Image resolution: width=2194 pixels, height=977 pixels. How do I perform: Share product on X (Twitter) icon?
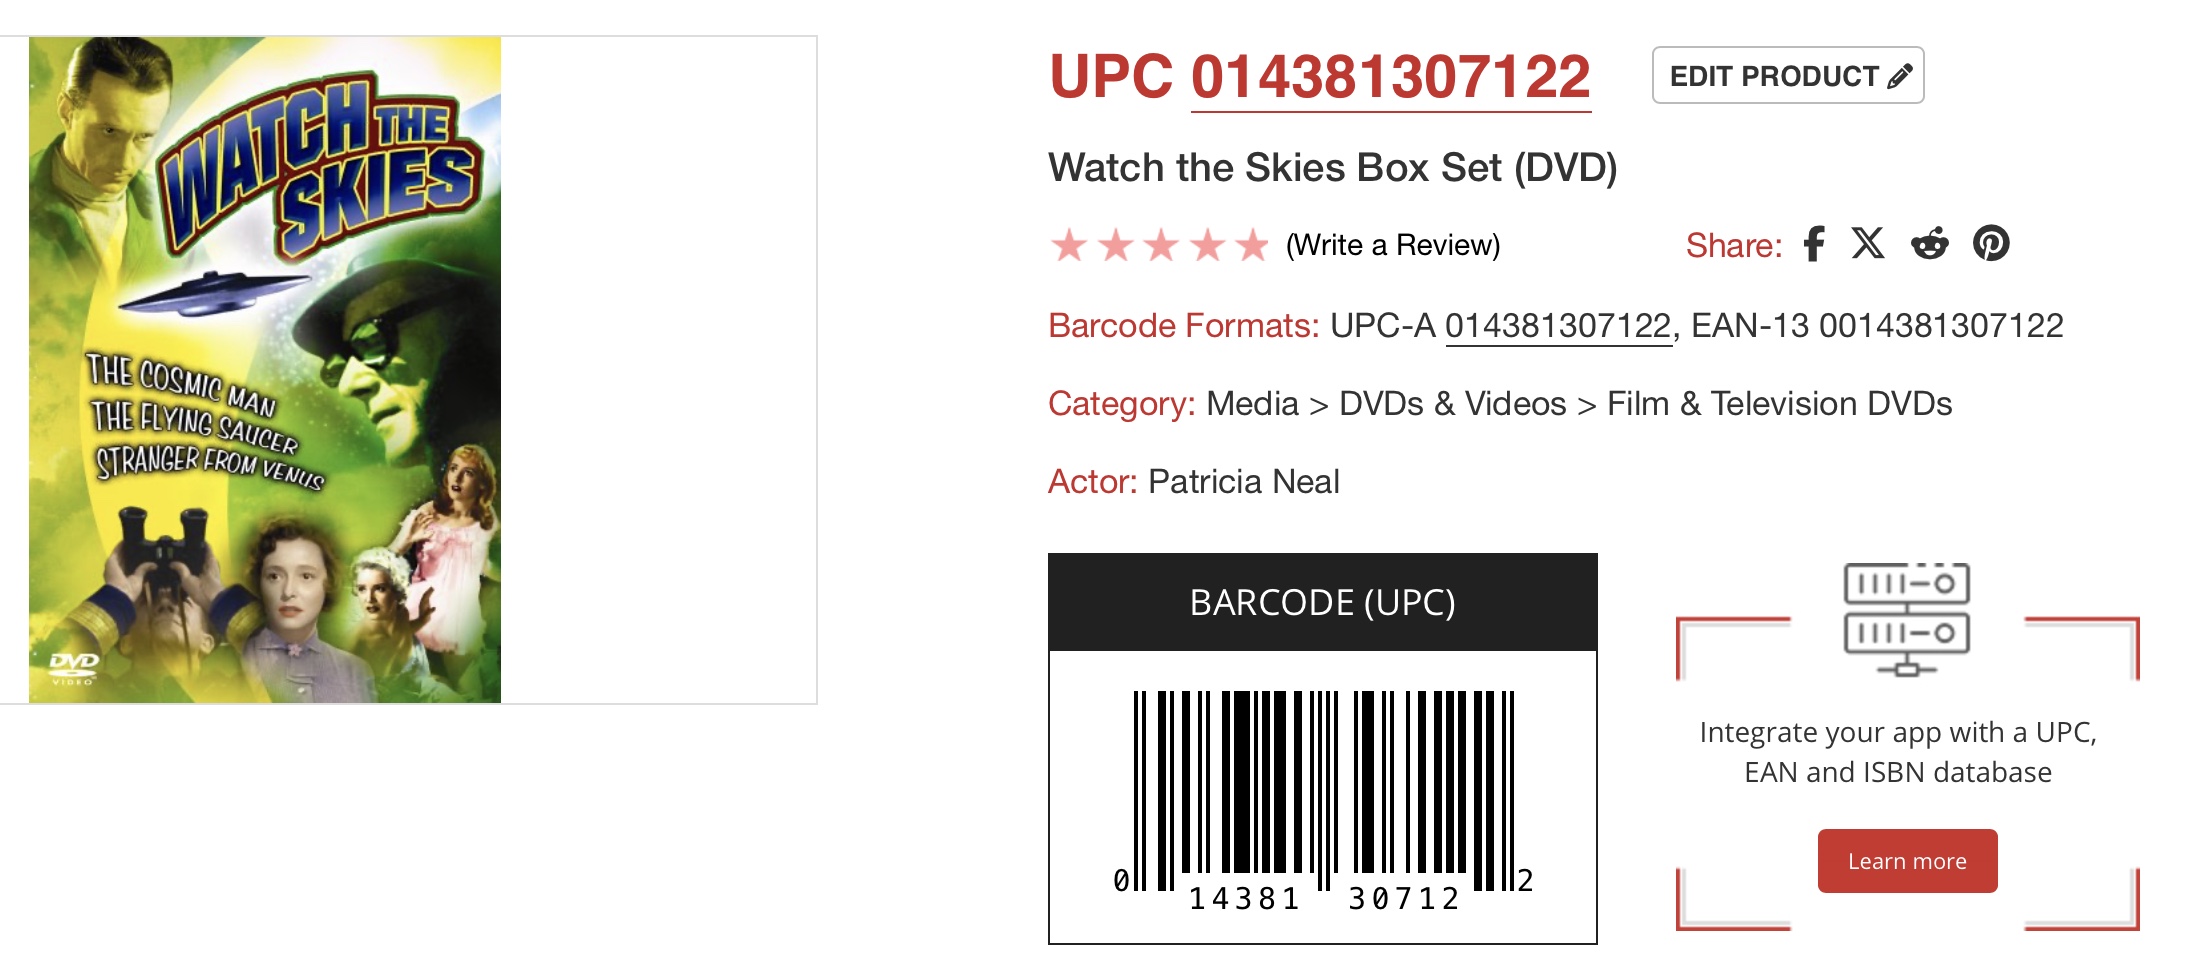click(x=1867, y=244)
